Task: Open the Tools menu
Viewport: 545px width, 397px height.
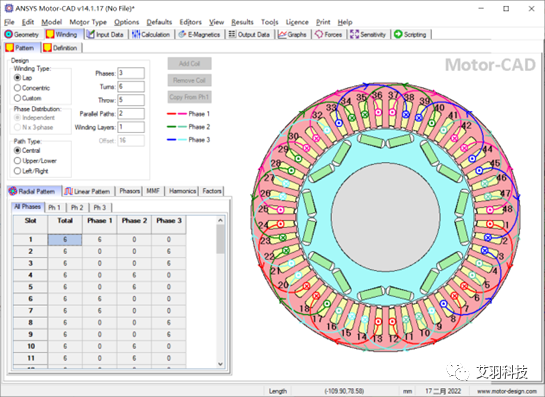Action: click(270, 22)
